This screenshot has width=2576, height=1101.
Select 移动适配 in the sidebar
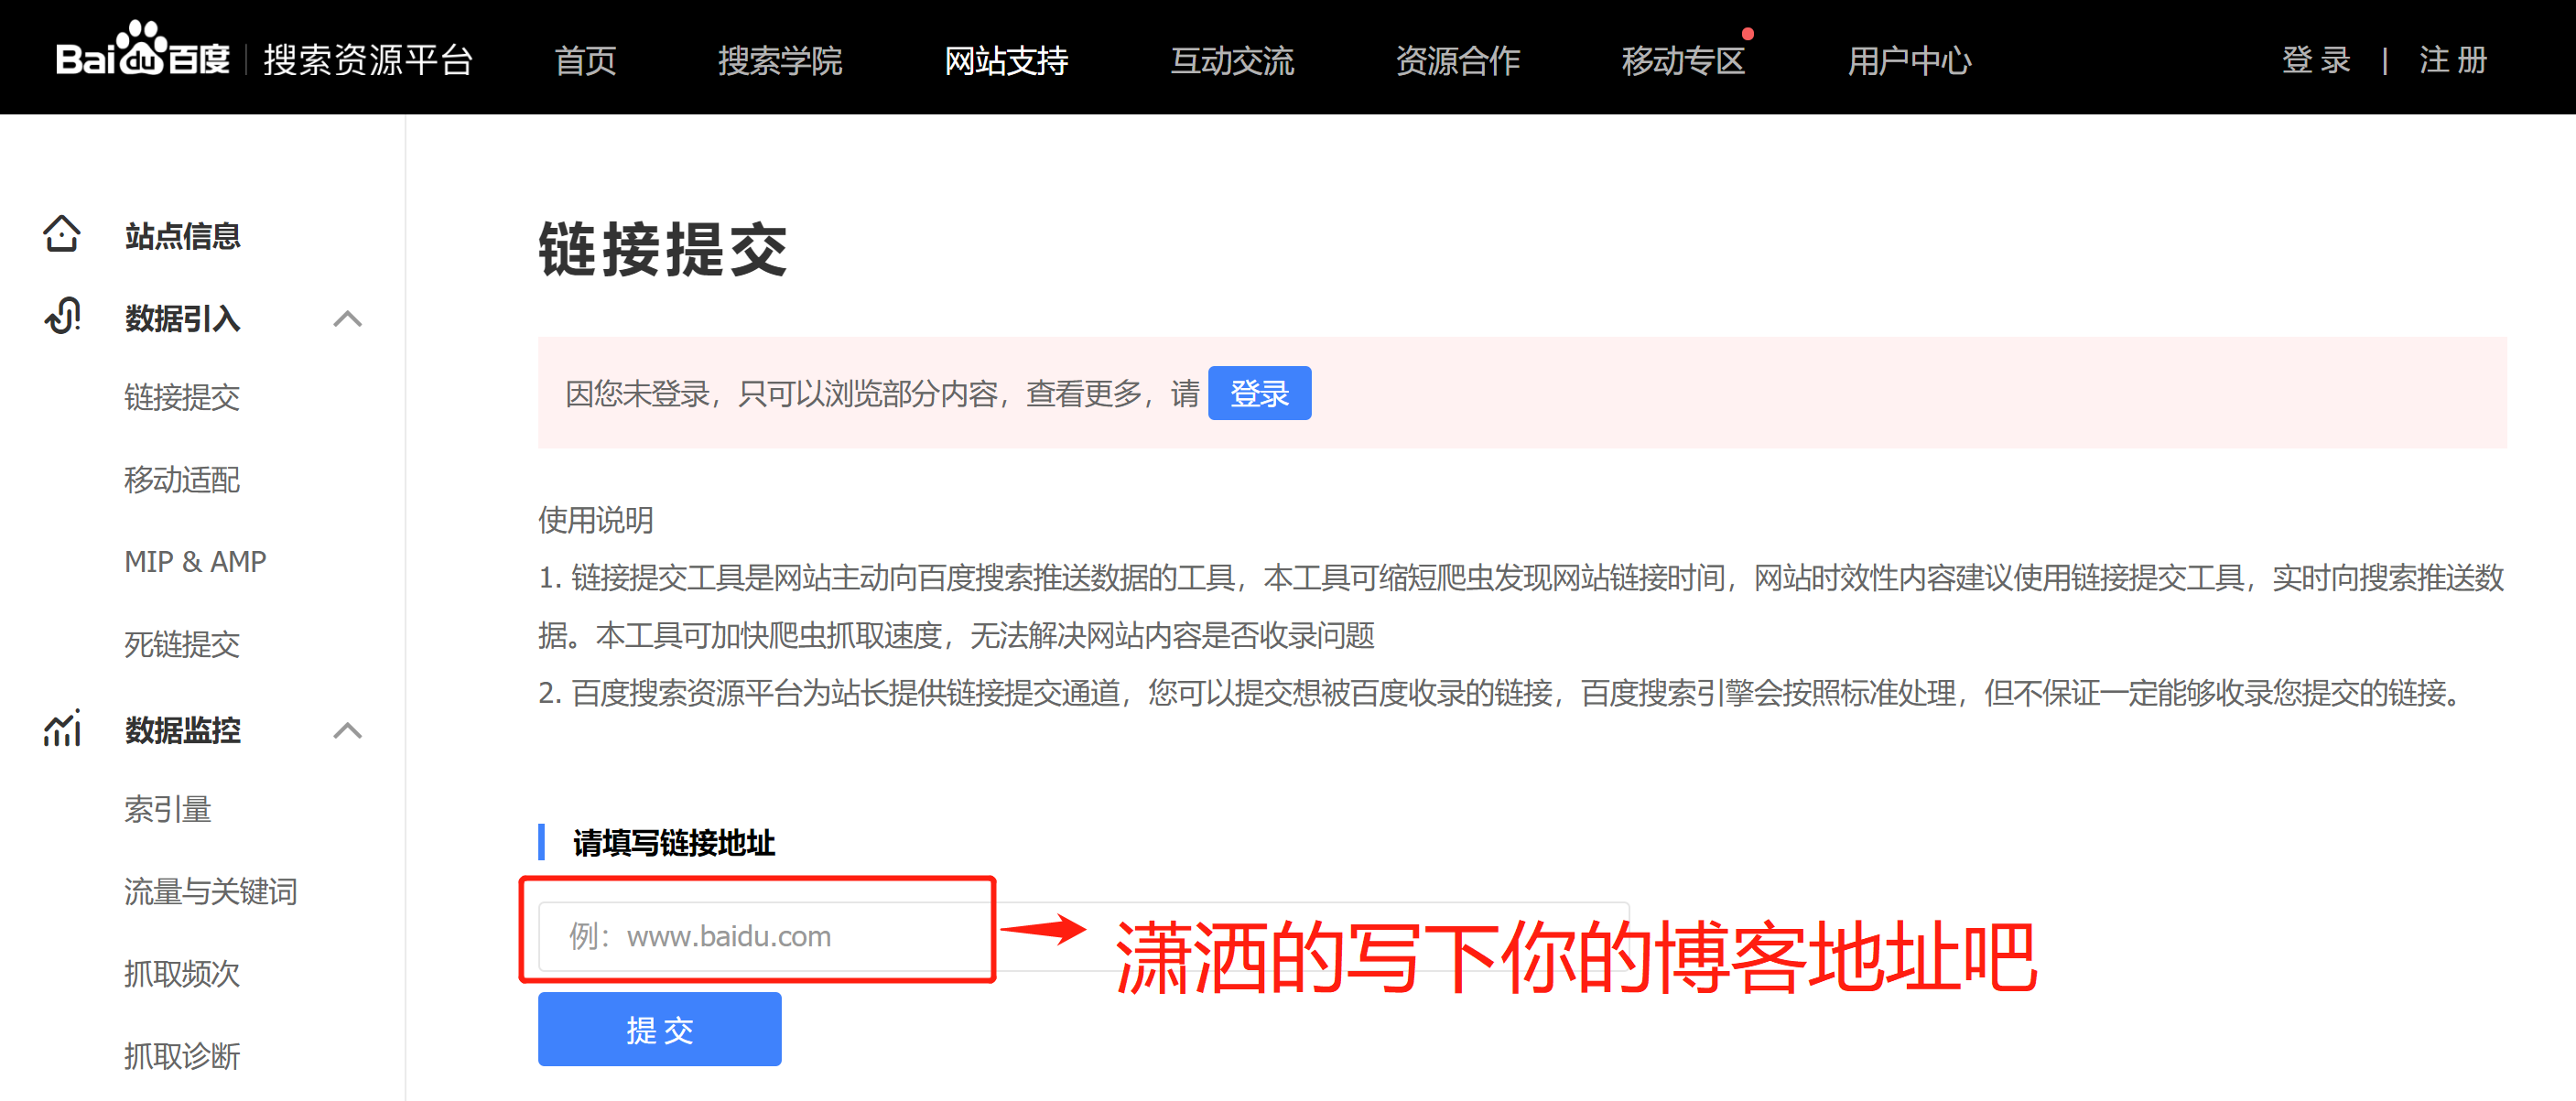coord(182,480)
